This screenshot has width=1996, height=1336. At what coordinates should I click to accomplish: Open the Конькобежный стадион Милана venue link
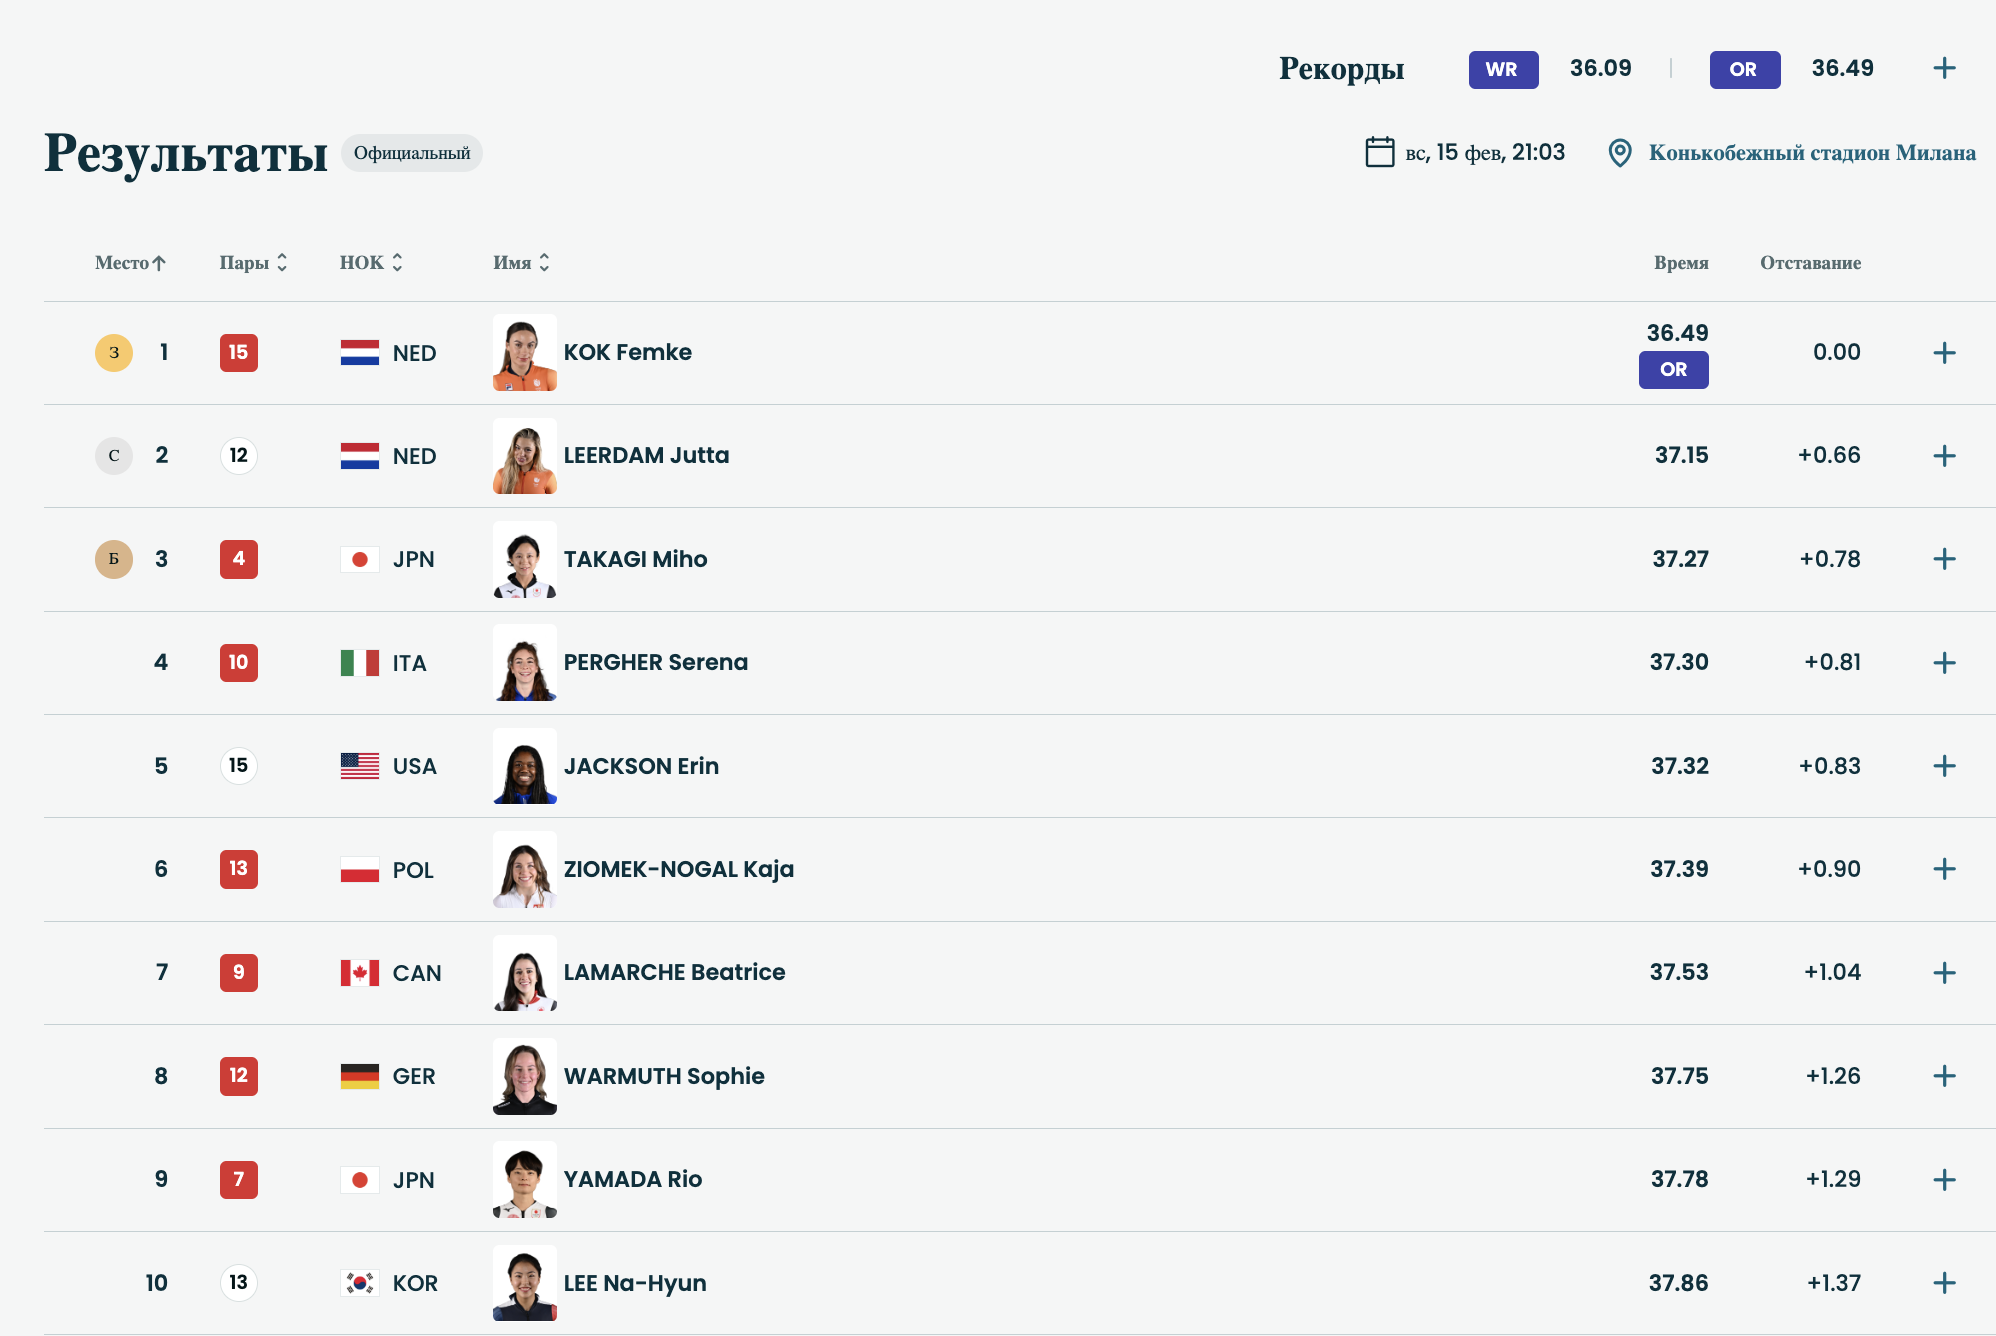click(x=1811, y=153)
